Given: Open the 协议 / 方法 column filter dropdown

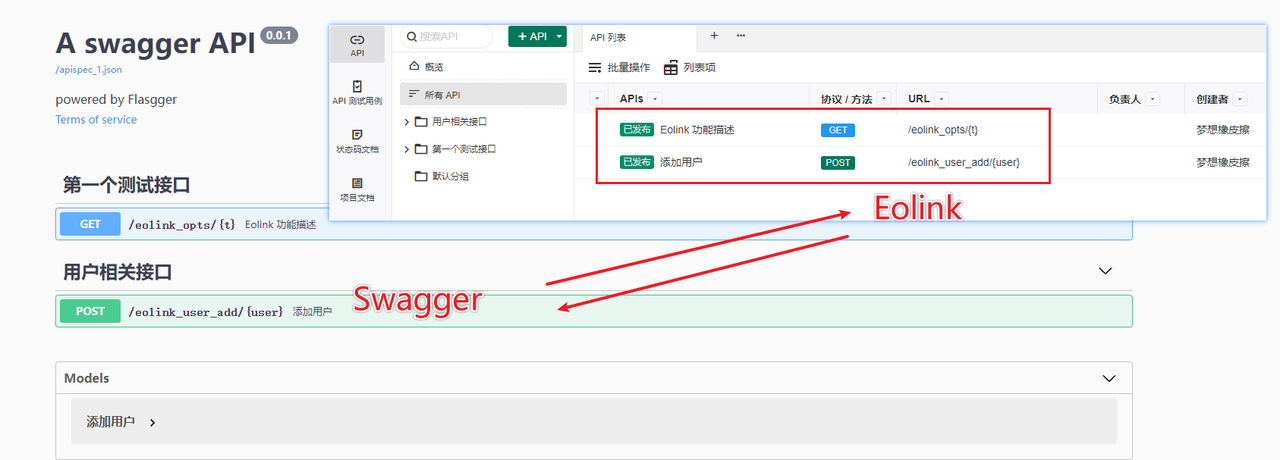Looking at the screenshot, I should coord(884,99).
